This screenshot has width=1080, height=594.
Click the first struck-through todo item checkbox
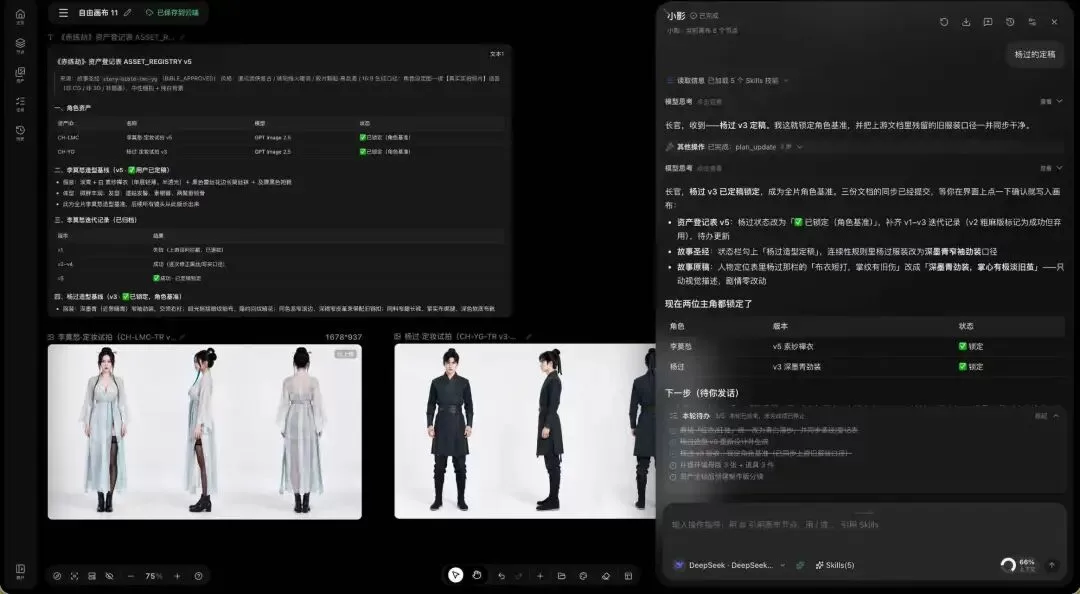[673, 430]
